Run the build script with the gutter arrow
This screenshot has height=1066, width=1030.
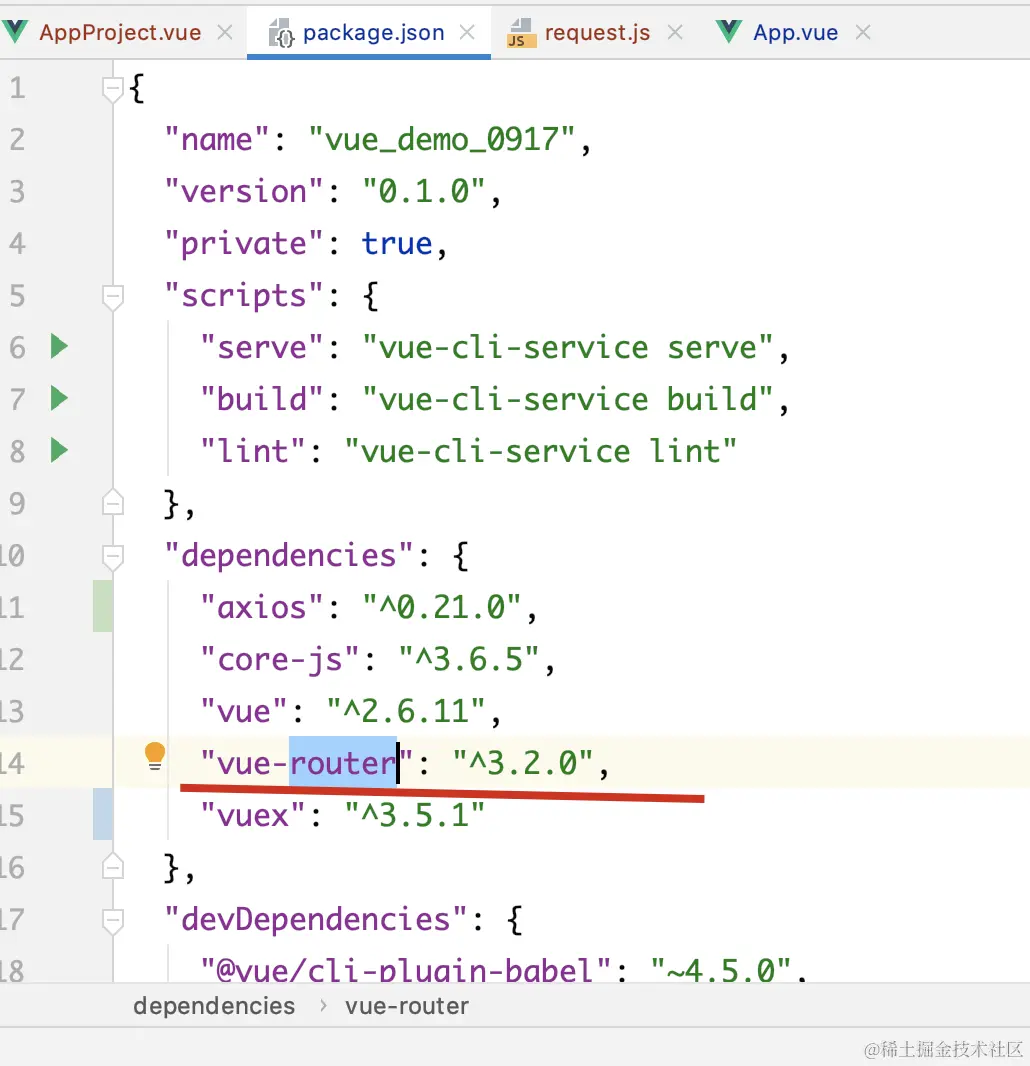click(59, 398)
